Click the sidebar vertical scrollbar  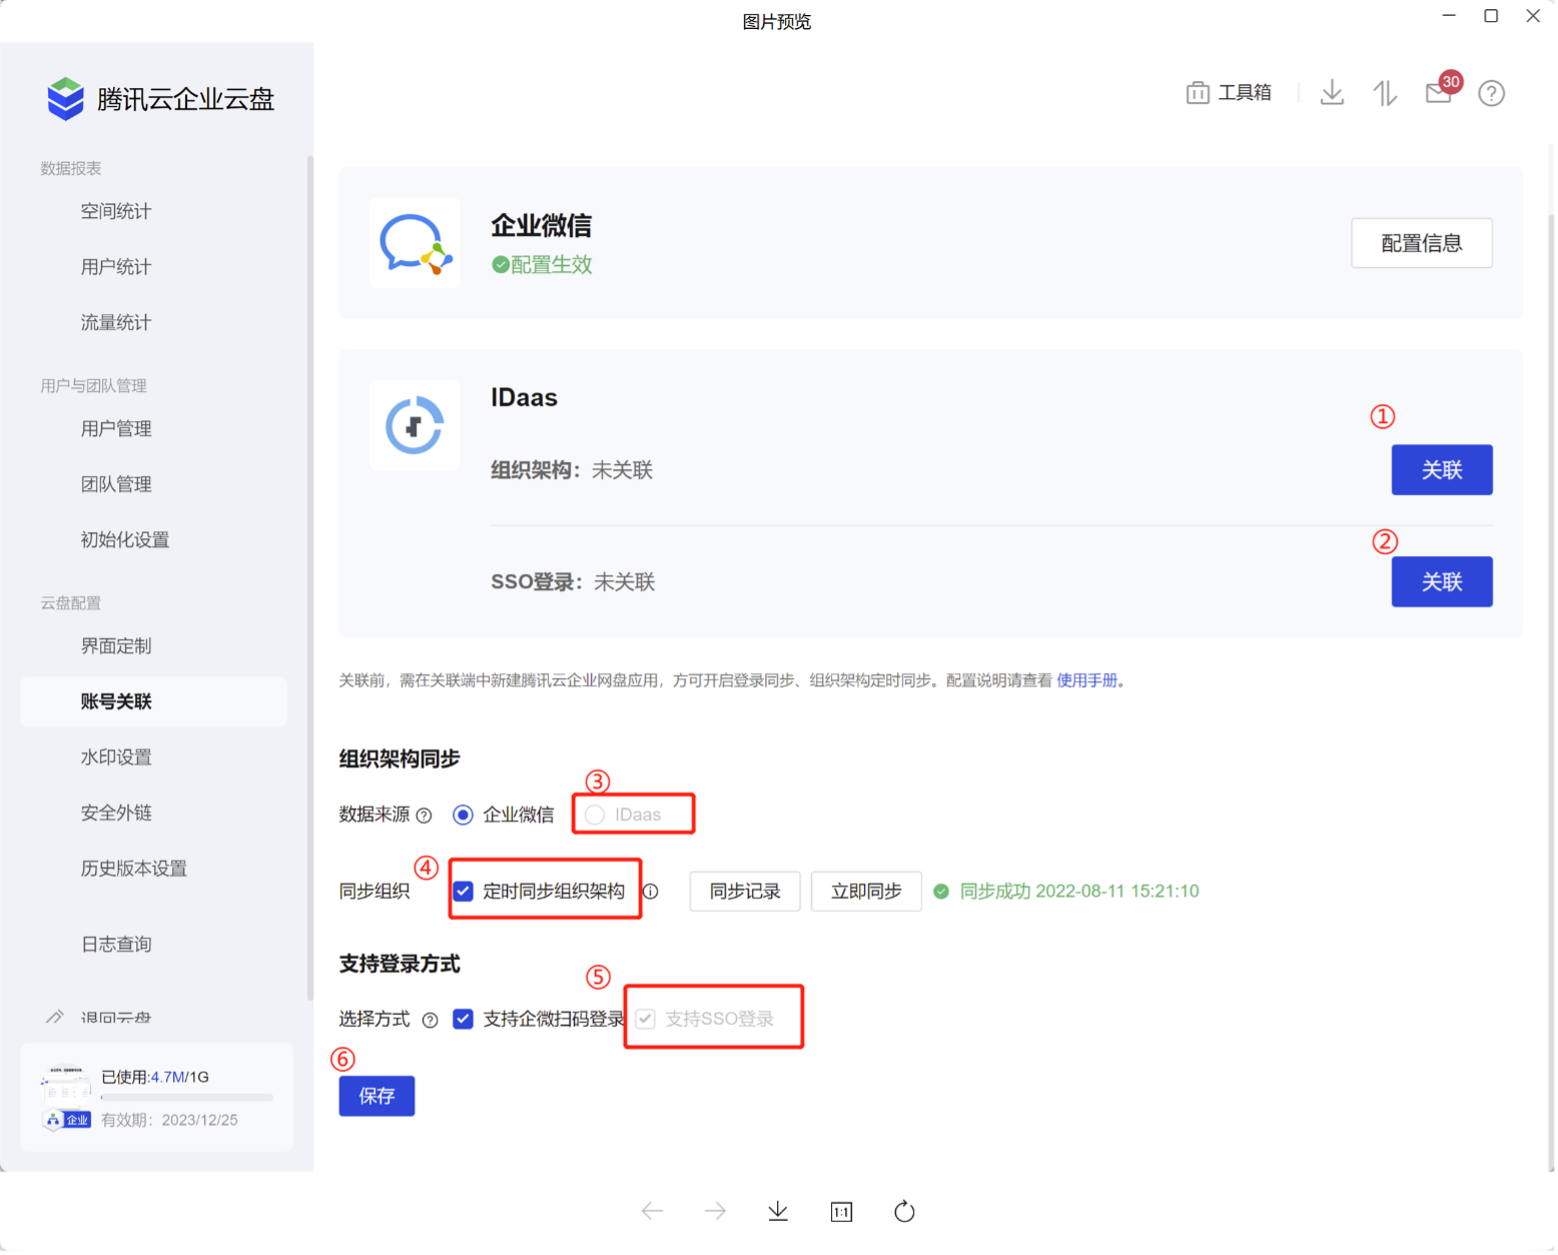point(310,578)
